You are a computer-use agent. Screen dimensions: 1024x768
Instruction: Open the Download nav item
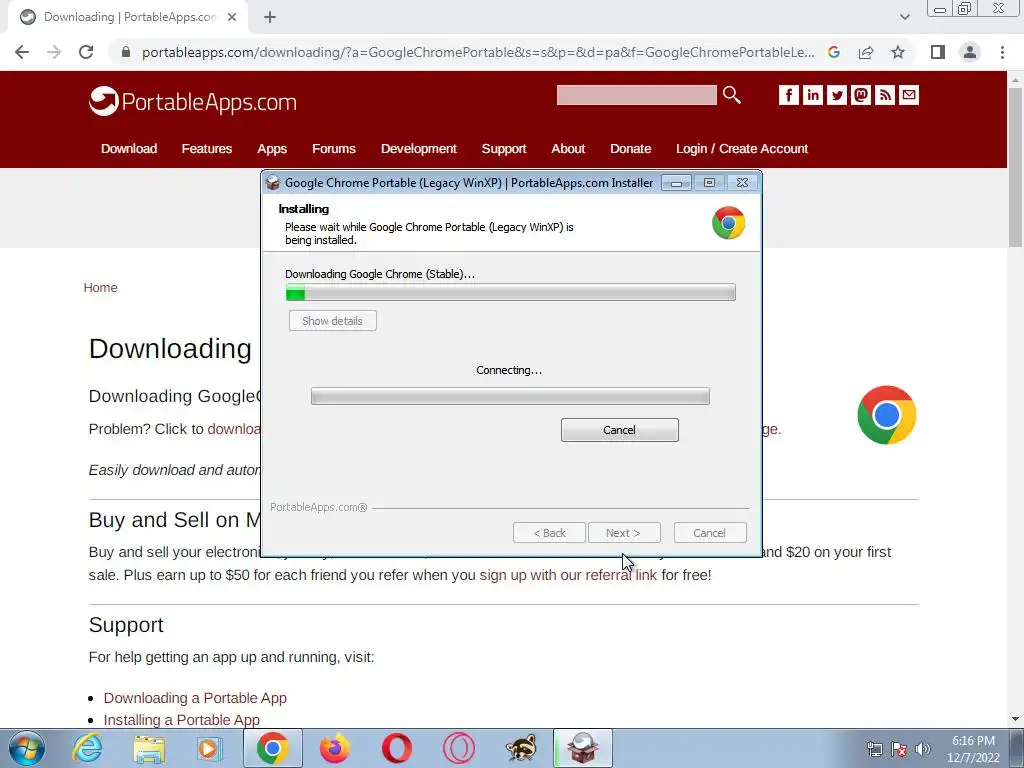[129, 149]
